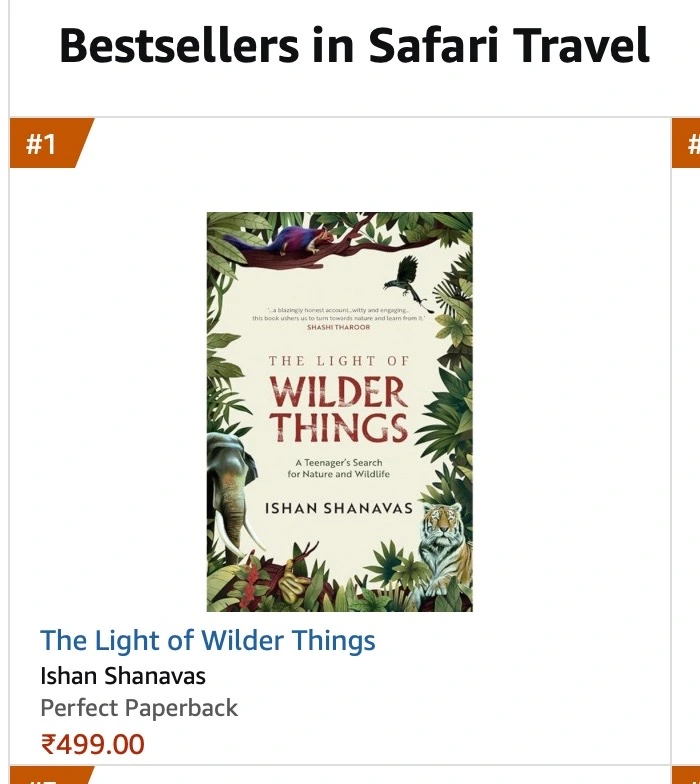Open the Ishan Shanavas author link below the title

pos(123,675)
